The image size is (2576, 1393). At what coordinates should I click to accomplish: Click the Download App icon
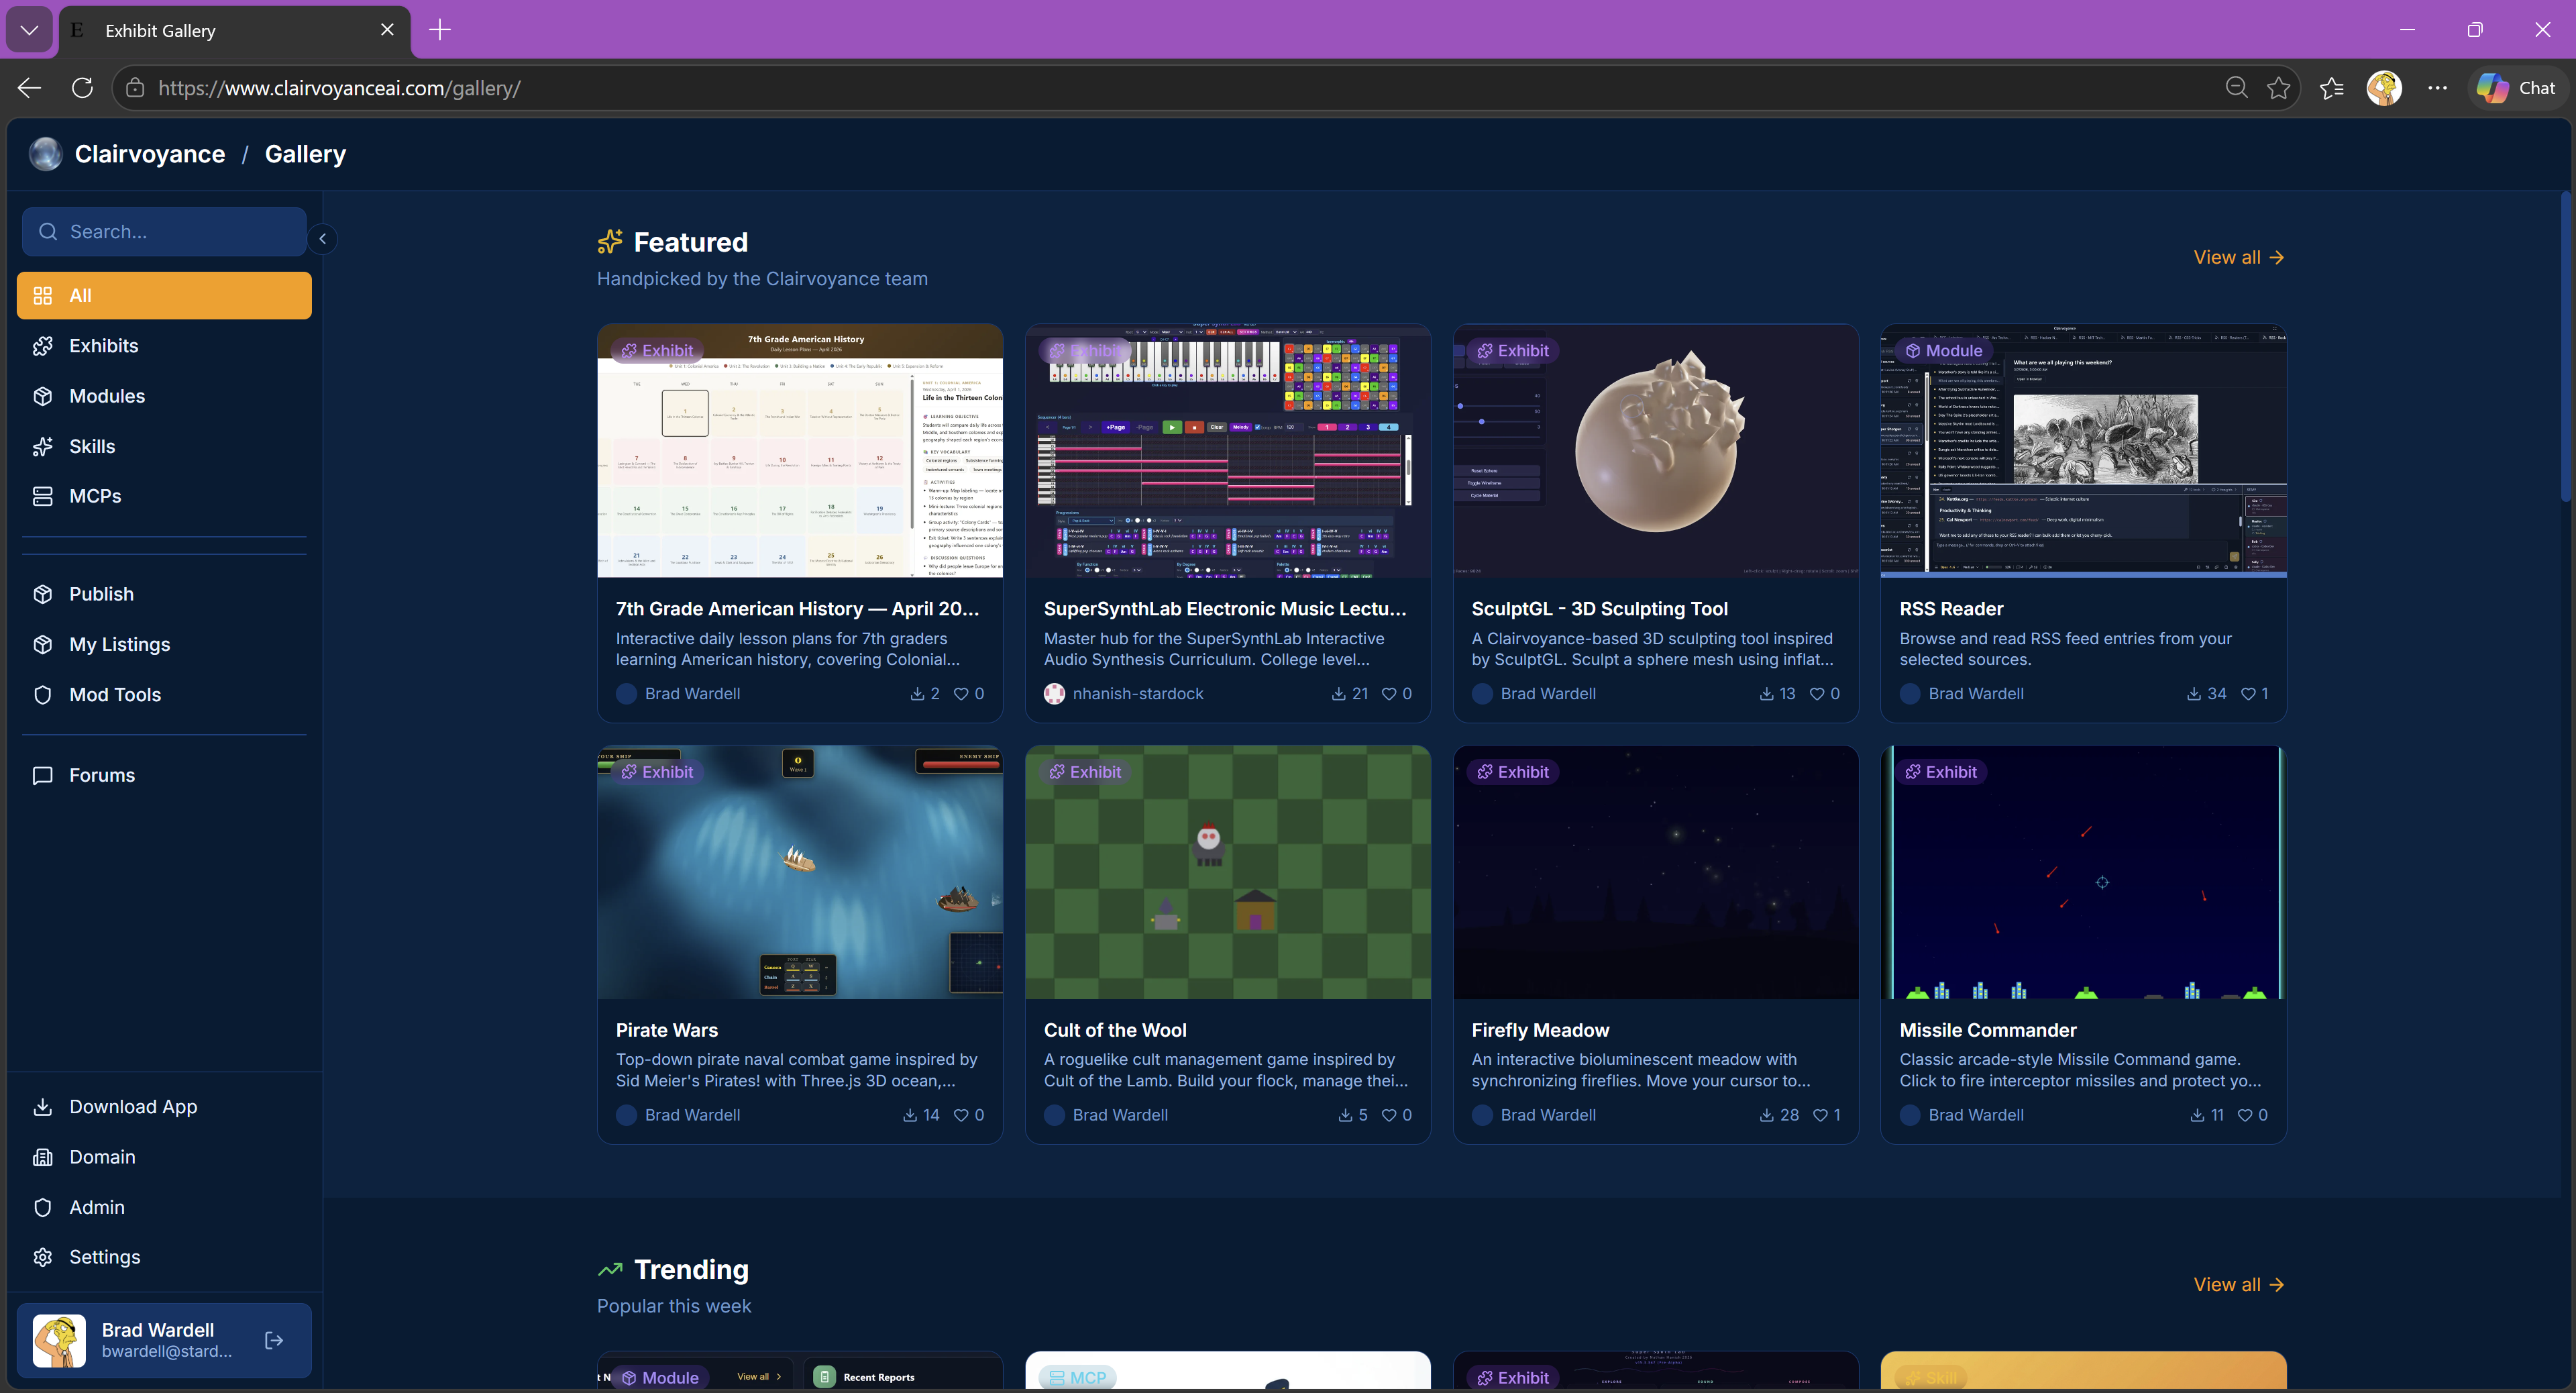click(42, 1107)
